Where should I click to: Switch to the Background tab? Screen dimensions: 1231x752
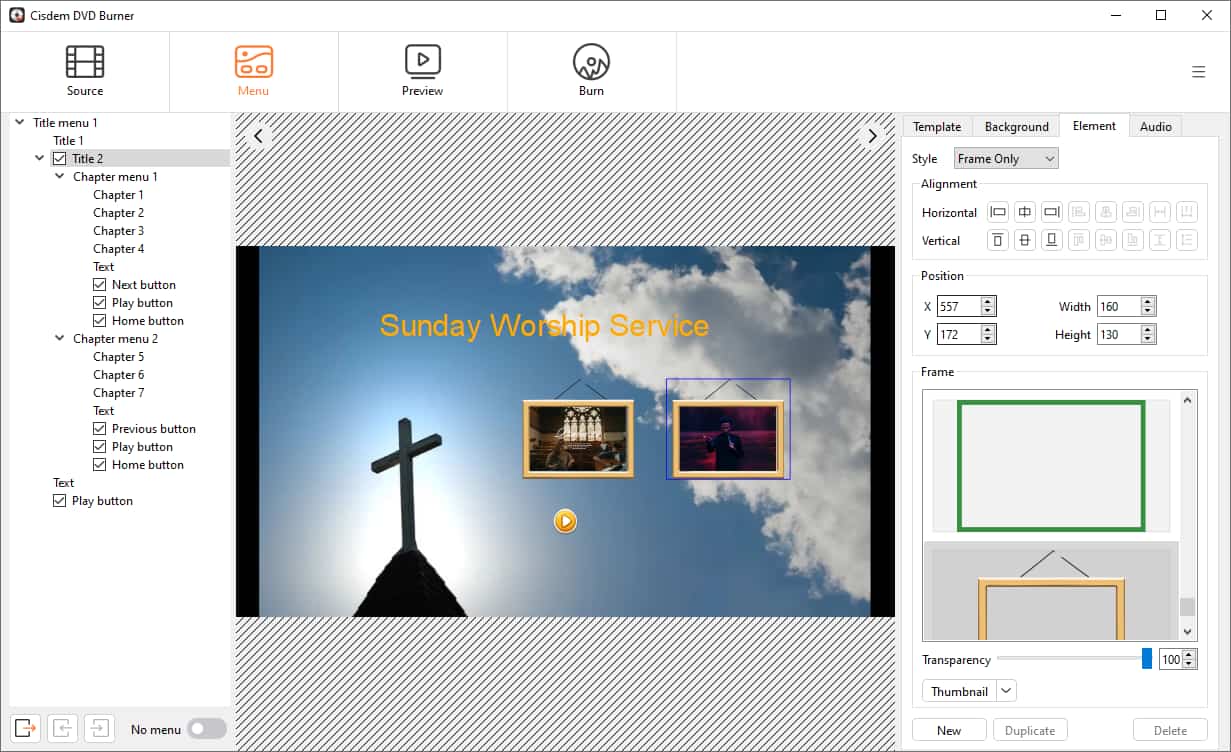pos(1015,126)
